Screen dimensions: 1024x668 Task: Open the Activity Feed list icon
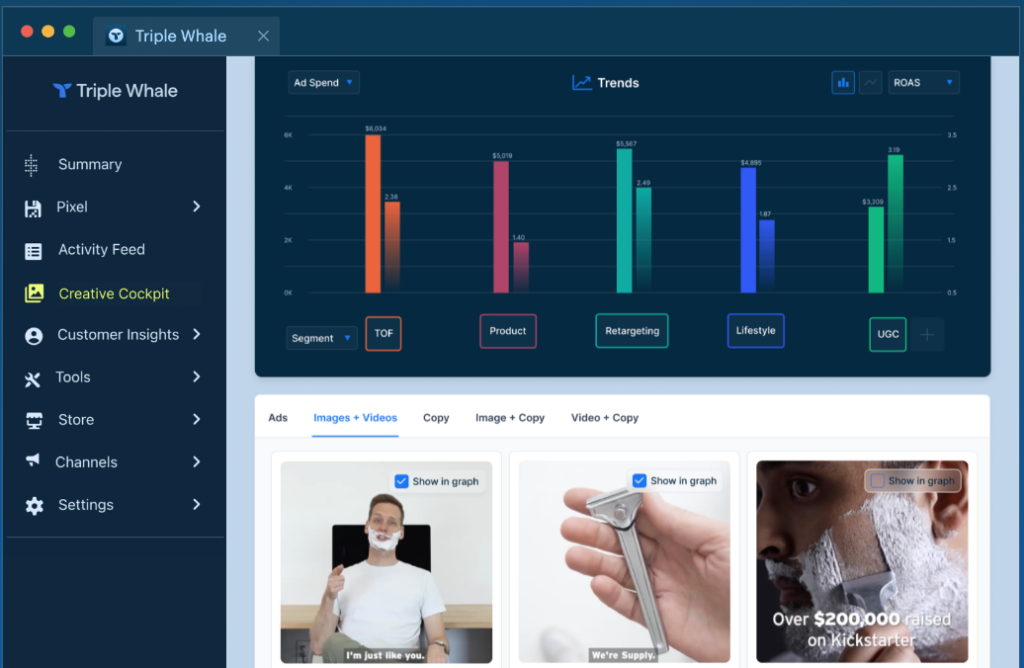click(x=33, y=251)
